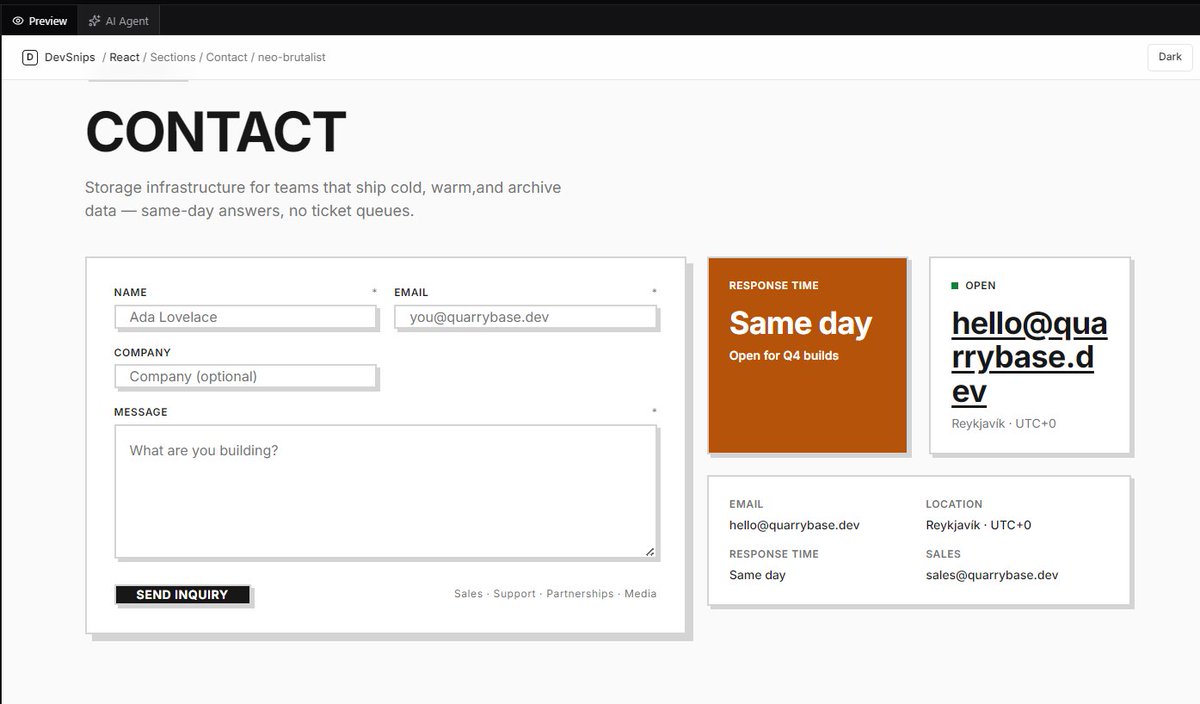This screenshot has width=1200, height=704.
Task: Click the LOCATION label in details card
Action: pos(954,504)
